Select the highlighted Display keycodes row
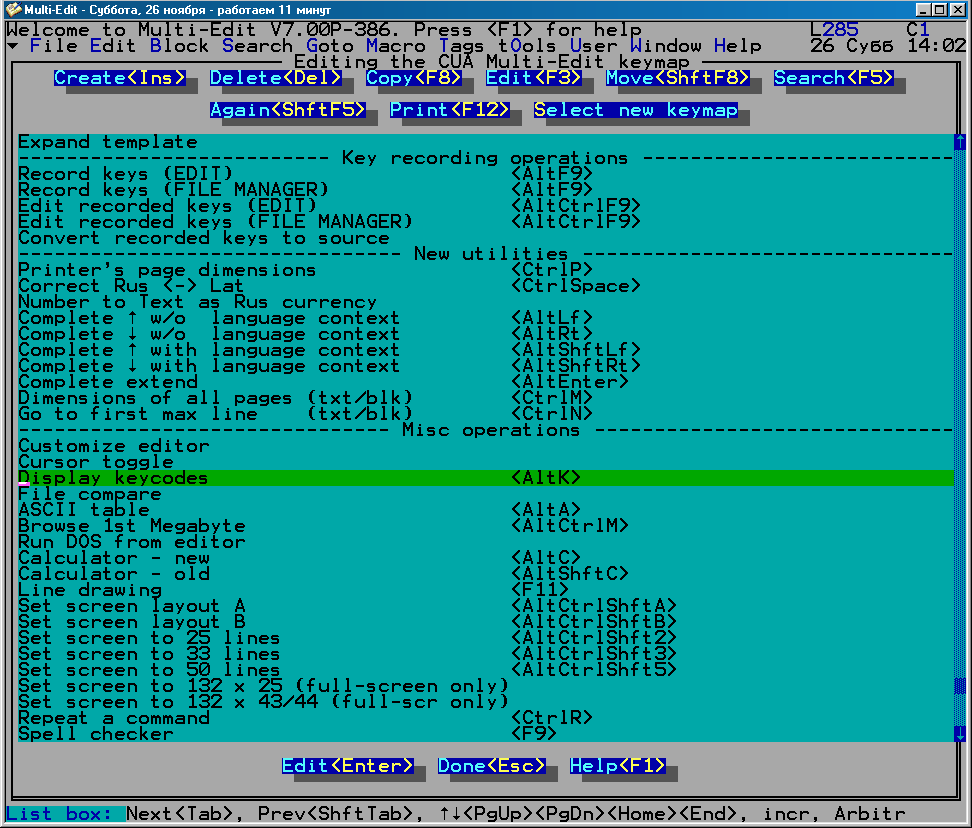Screen dimensions: 972x828 click(x=486, y=478)
